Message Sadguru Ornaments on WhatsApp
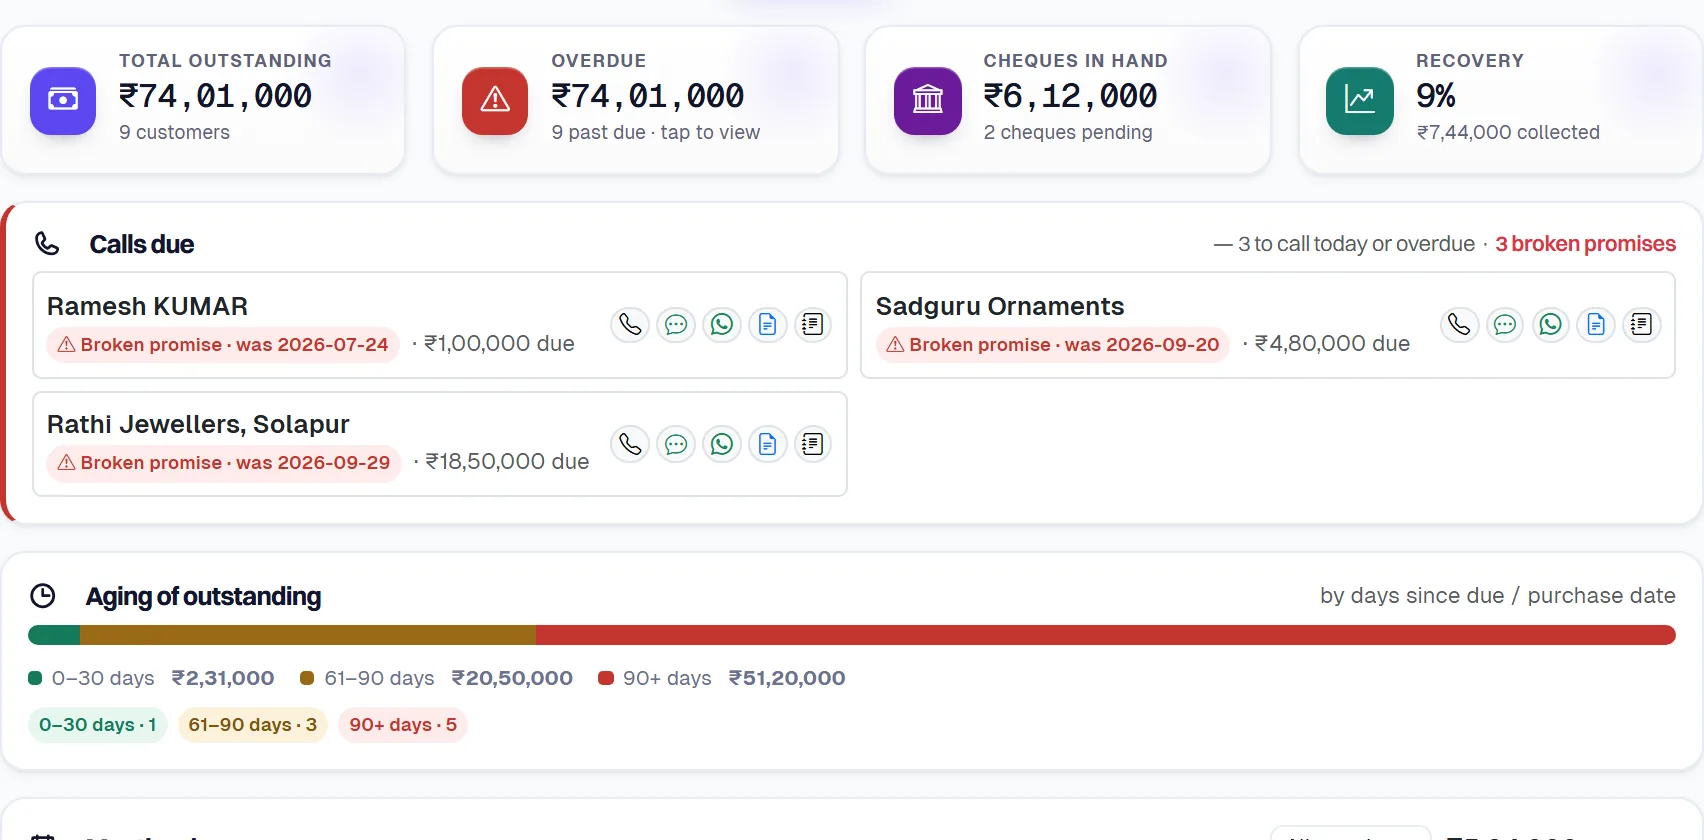 click(x=1551, y=325)
